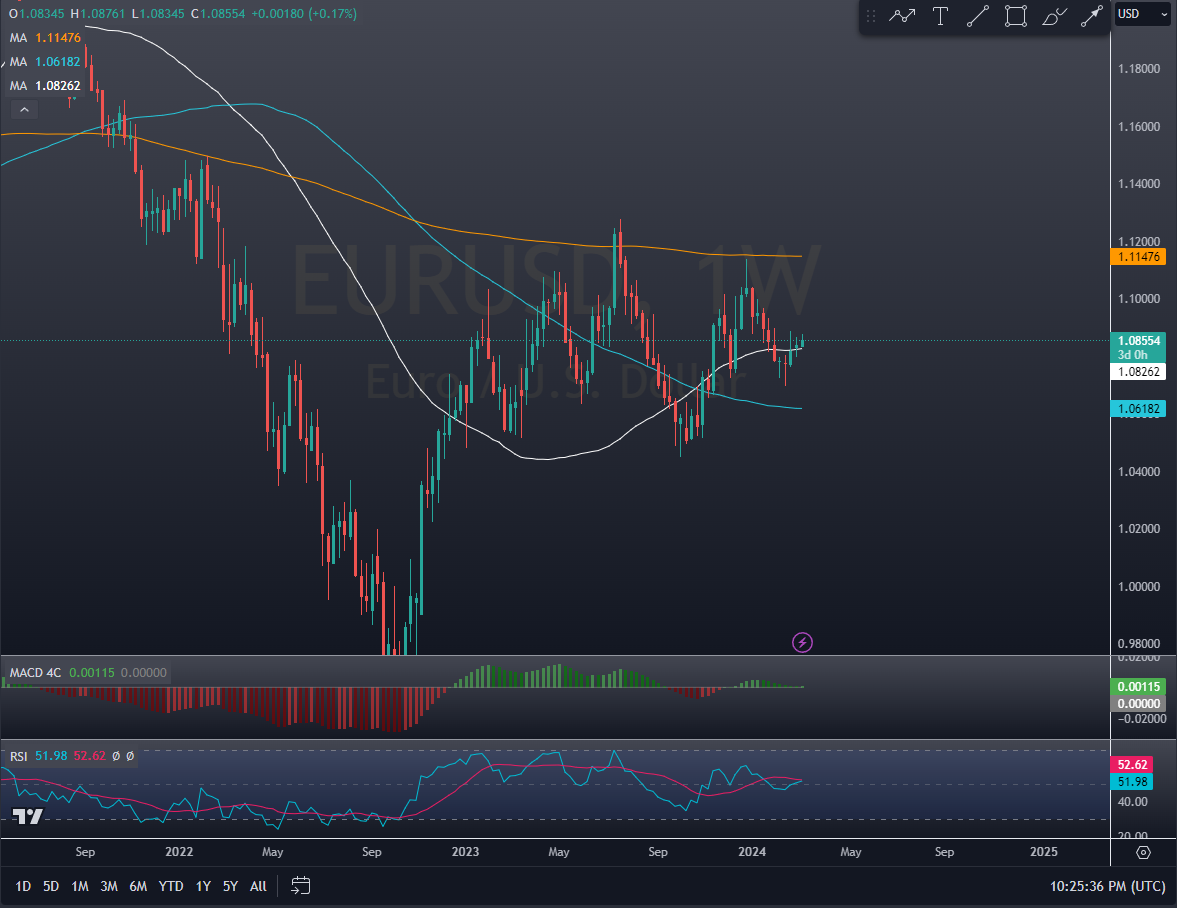Select the trend path drawing tool
Screen dimensions: 1177x908
pyautogui.click(x=903, y=16)
